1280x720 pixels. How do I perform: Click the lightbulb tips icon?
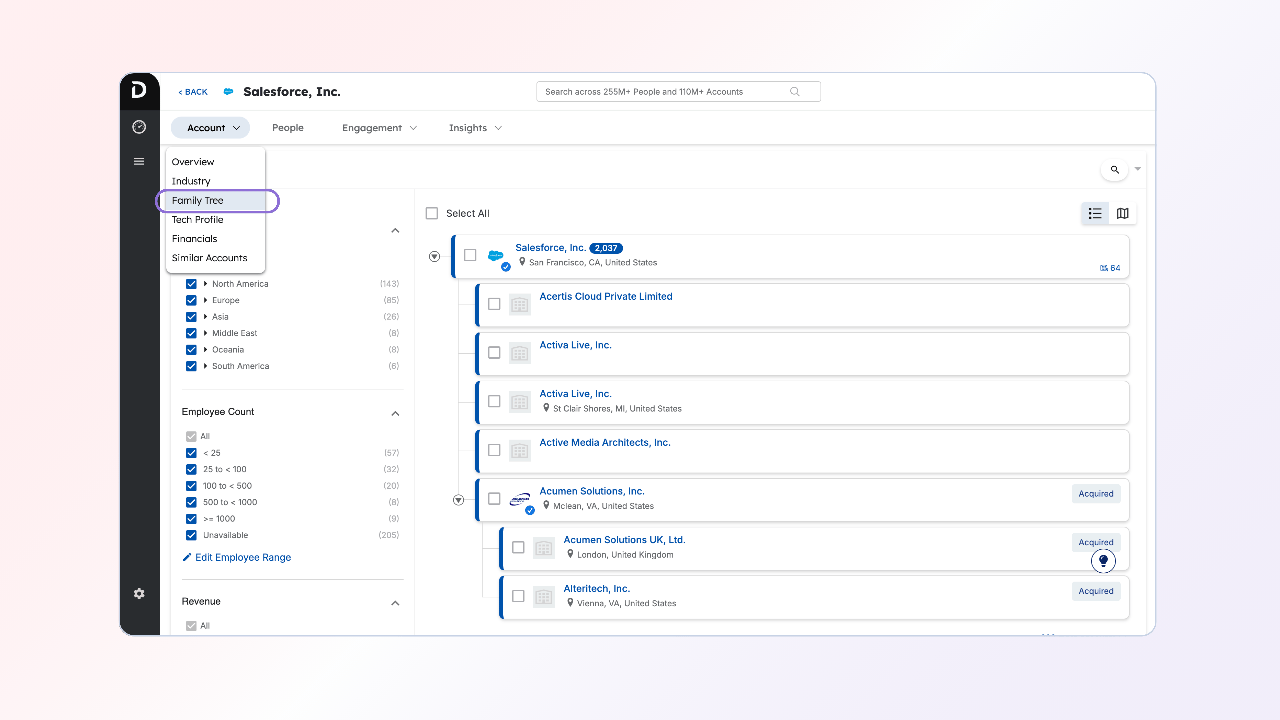tap(1103, 561)
